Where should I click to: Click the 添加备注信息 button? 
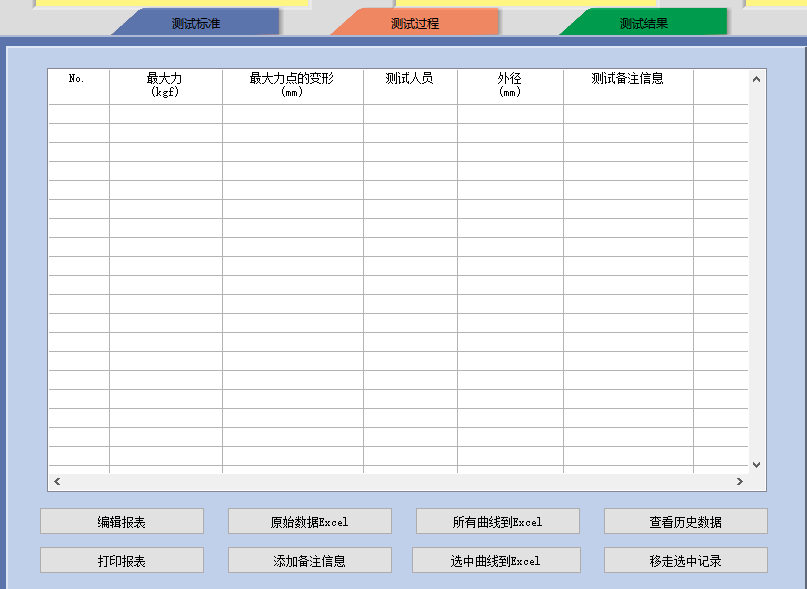pyautogui.click(x=309, y=560)
